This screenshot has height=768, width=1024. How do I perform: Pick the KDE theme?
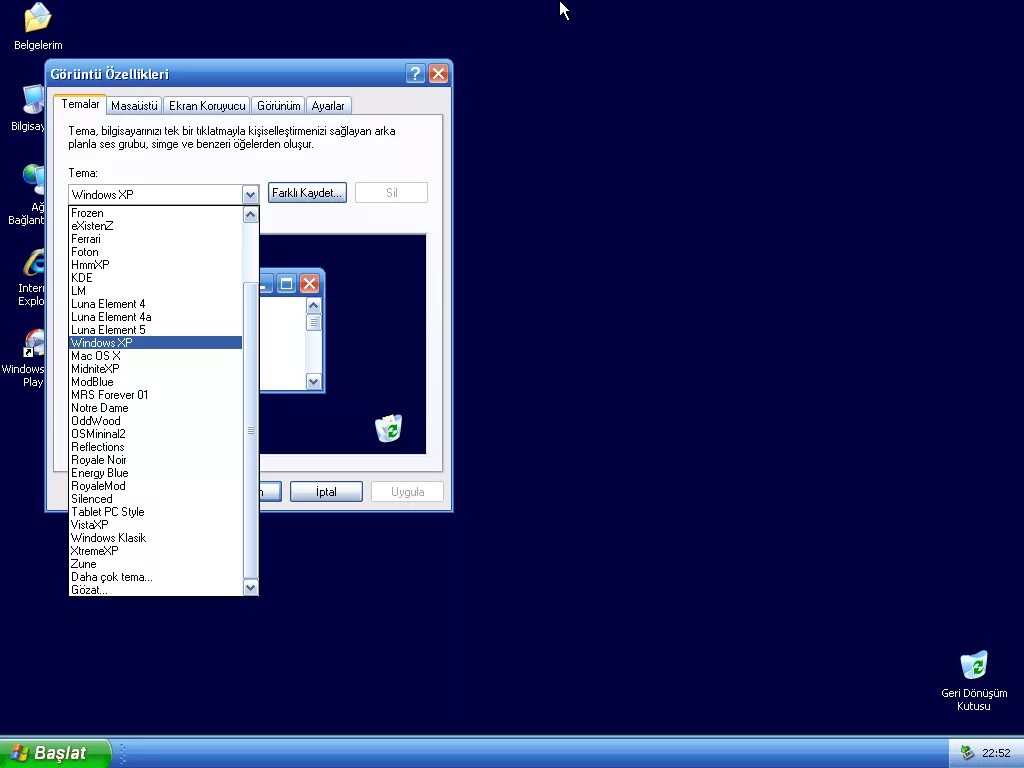[x=155, y=278]
